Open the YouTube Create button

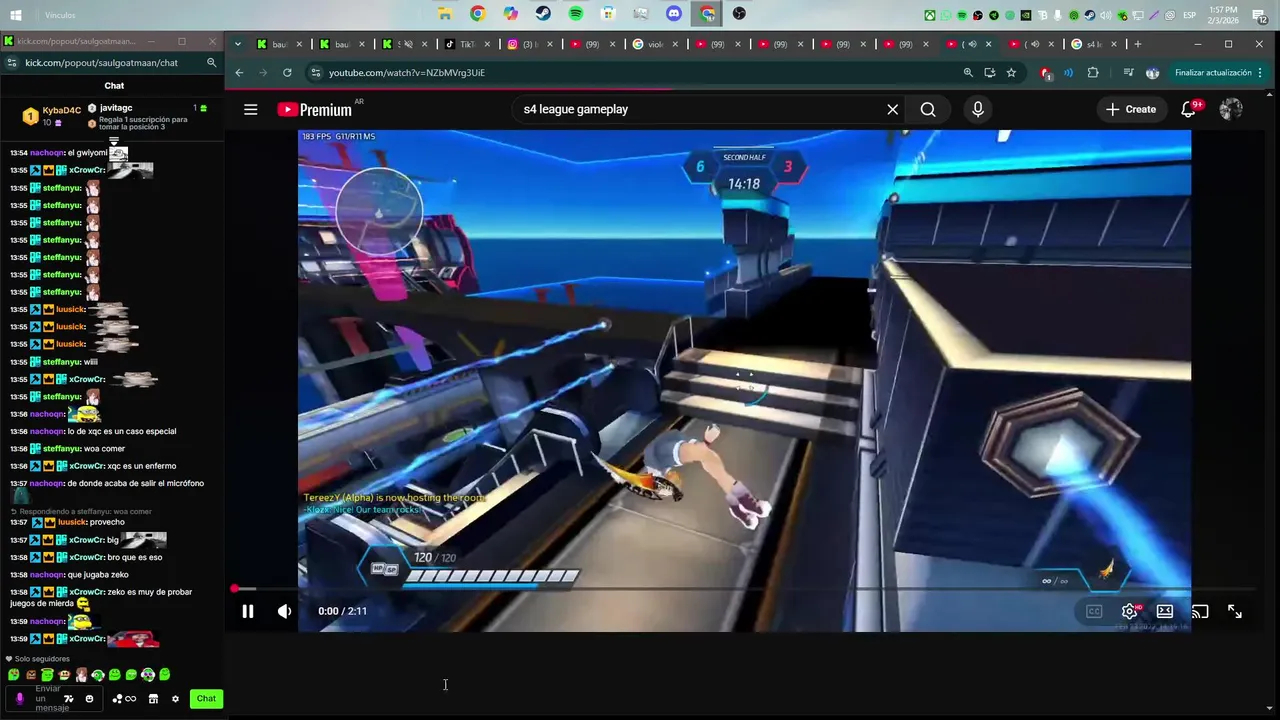[1131, 109]
